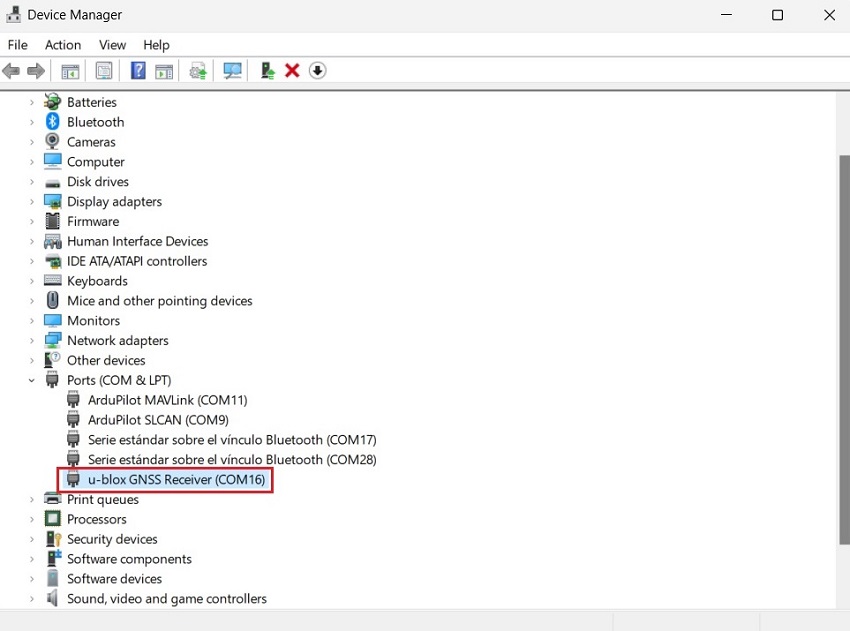The width and height of the screenshot is (850, 631).
Task: Click the Scan for hardware changes monitor icon
Action: (x=233, y=71)
